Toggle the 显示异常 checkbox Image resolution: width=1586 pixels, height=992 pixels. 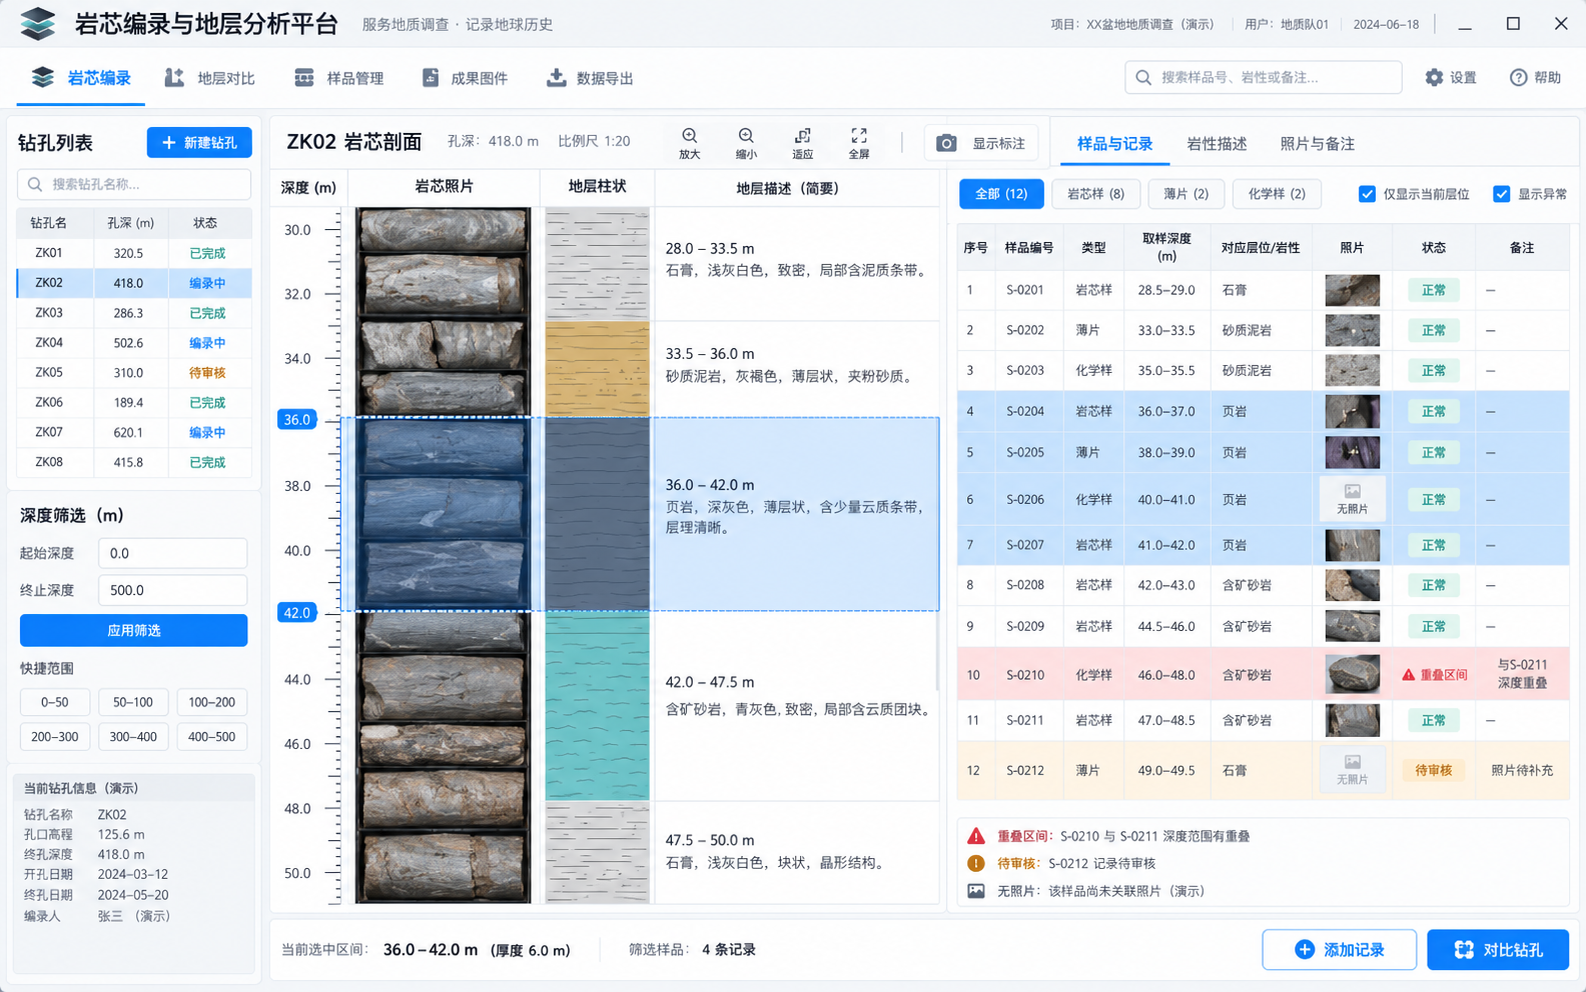1501,194
